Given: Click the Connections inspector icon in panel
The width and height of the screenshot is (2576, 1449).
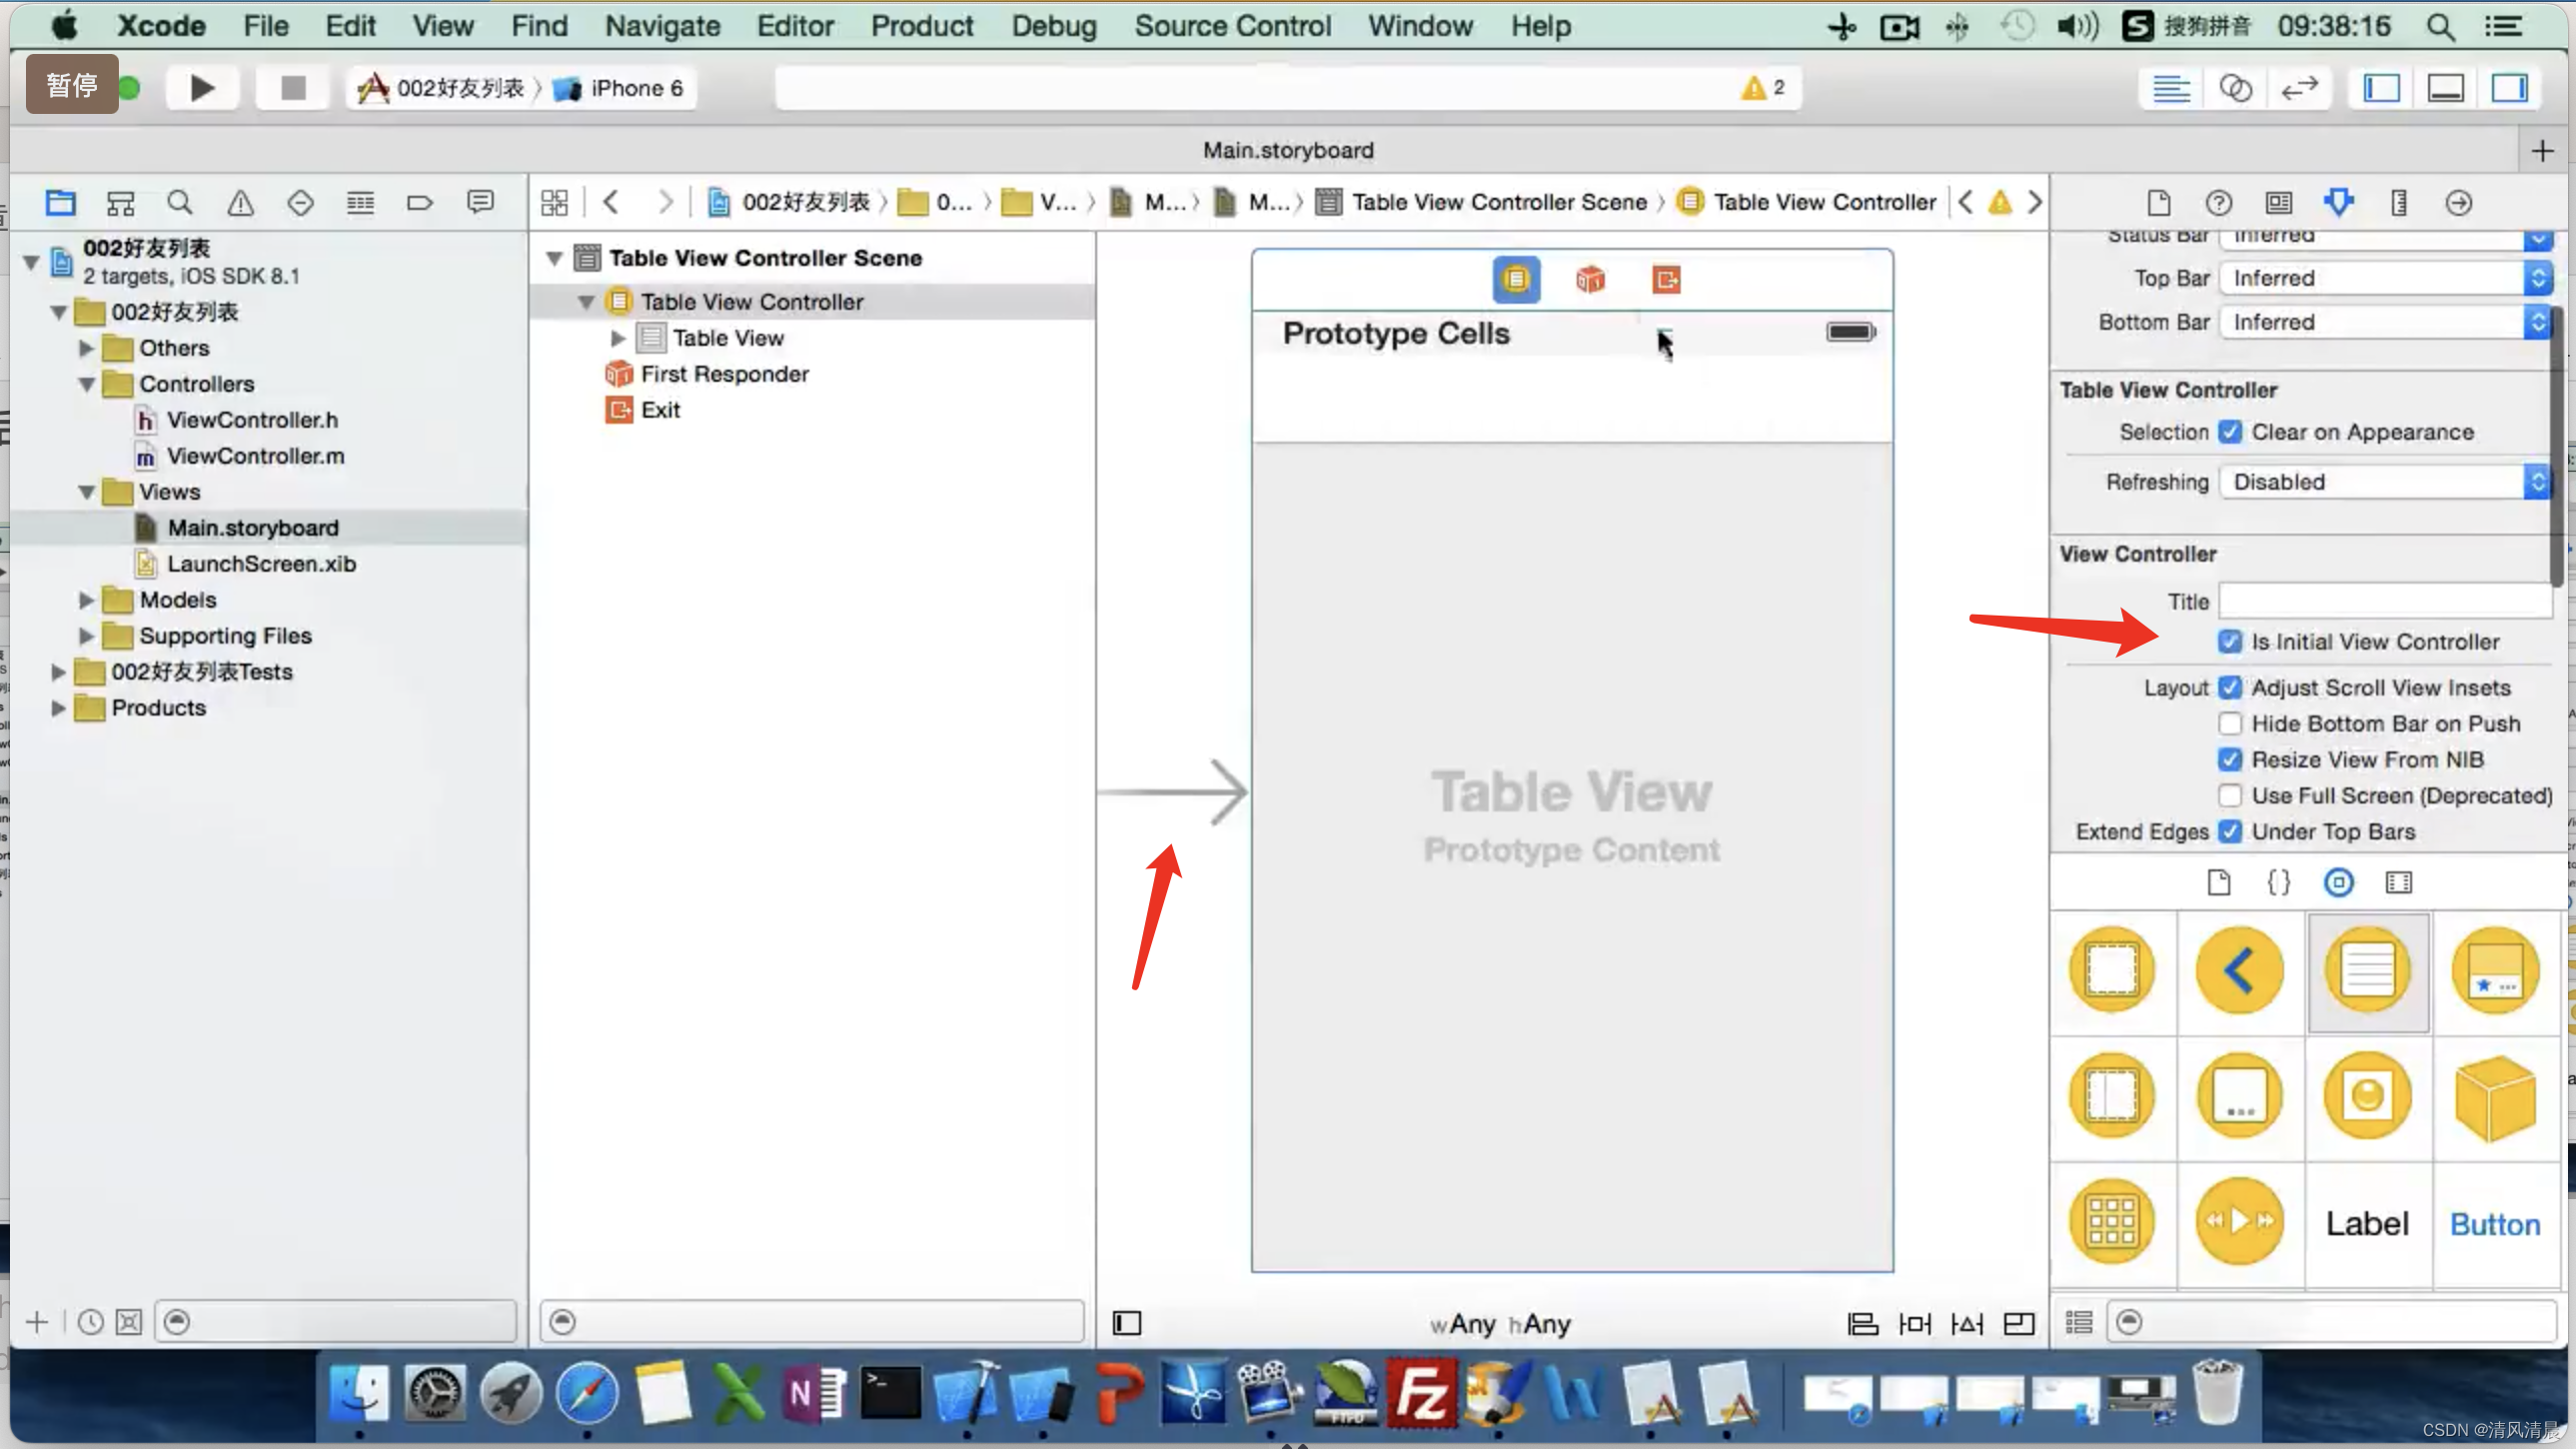Looking at the screenshot, I should pos(2461,202).
